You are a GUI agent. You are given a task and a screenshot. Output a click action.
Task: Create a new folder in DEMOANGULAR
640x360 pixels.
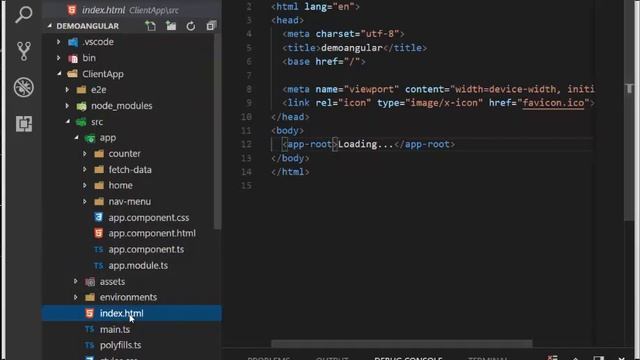click(x=171, y=26)
